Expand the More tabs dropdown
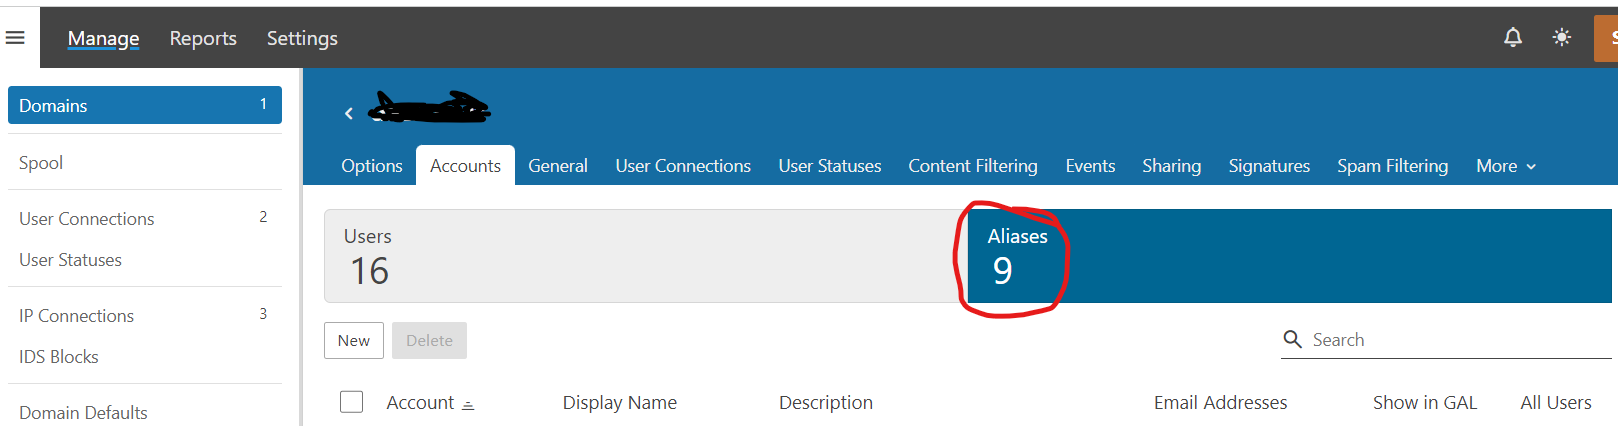The height and width of the screenshot is (426, 1618). pos(1505,166)
